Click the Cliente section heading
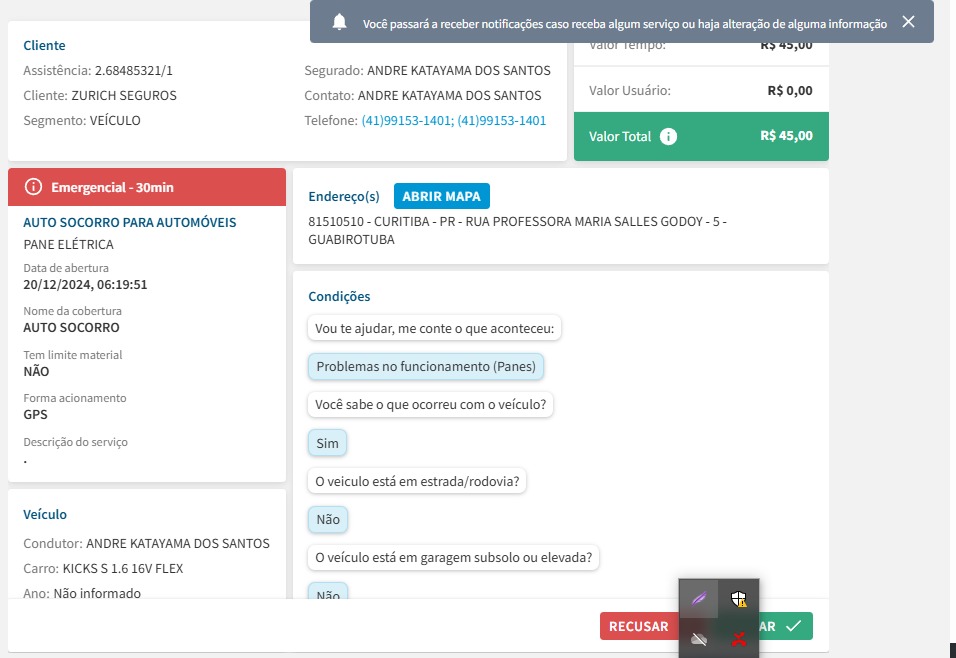The image size is (956, 658). pyautogui.click(x=45, y=45)
